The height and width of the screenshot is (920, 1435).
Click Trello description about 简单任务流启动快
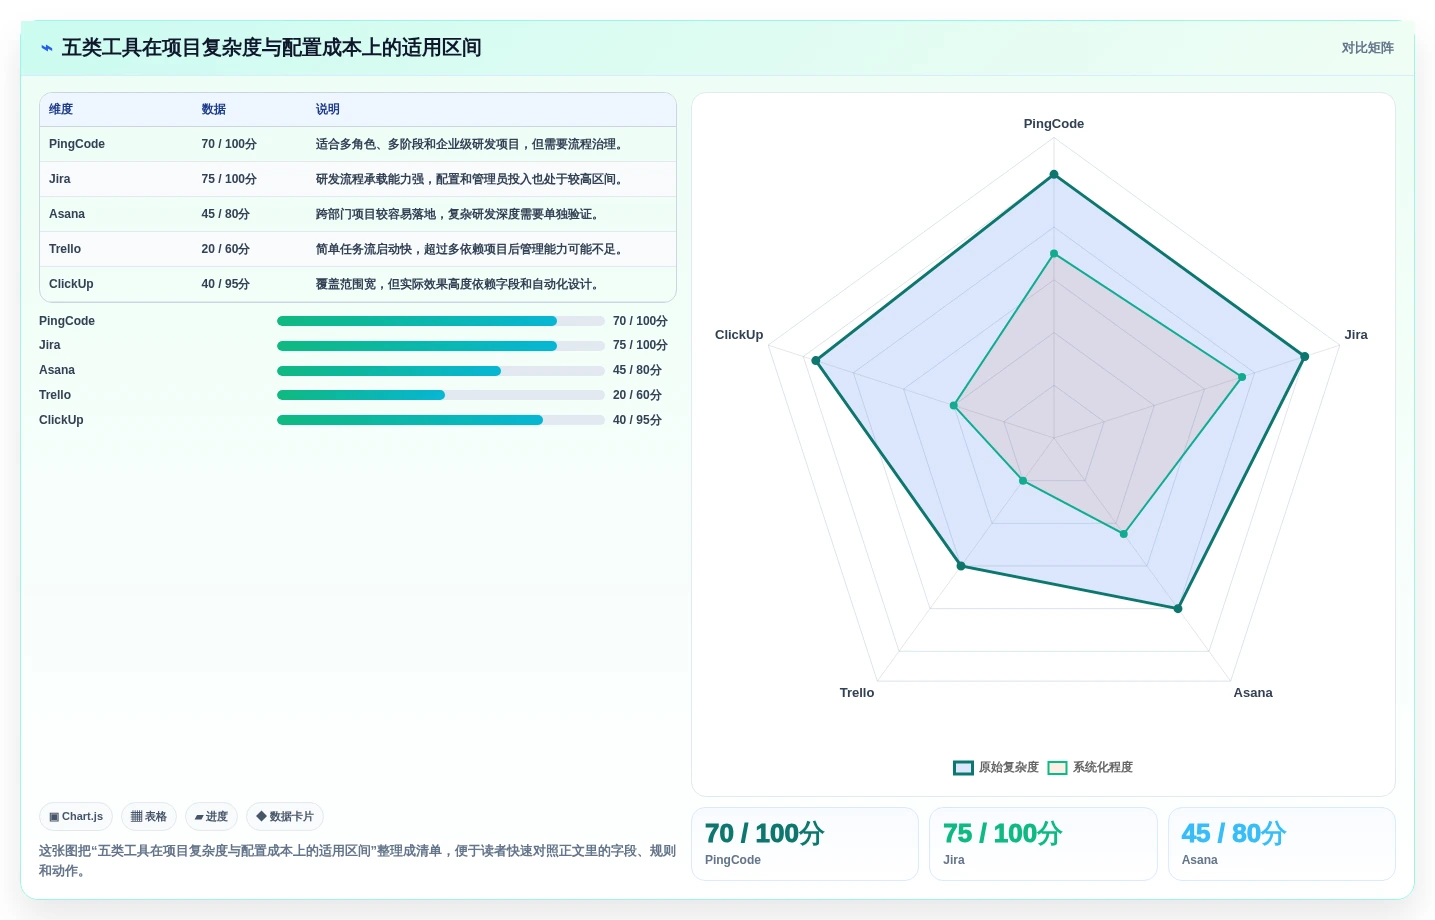click(x=471, y=250)
